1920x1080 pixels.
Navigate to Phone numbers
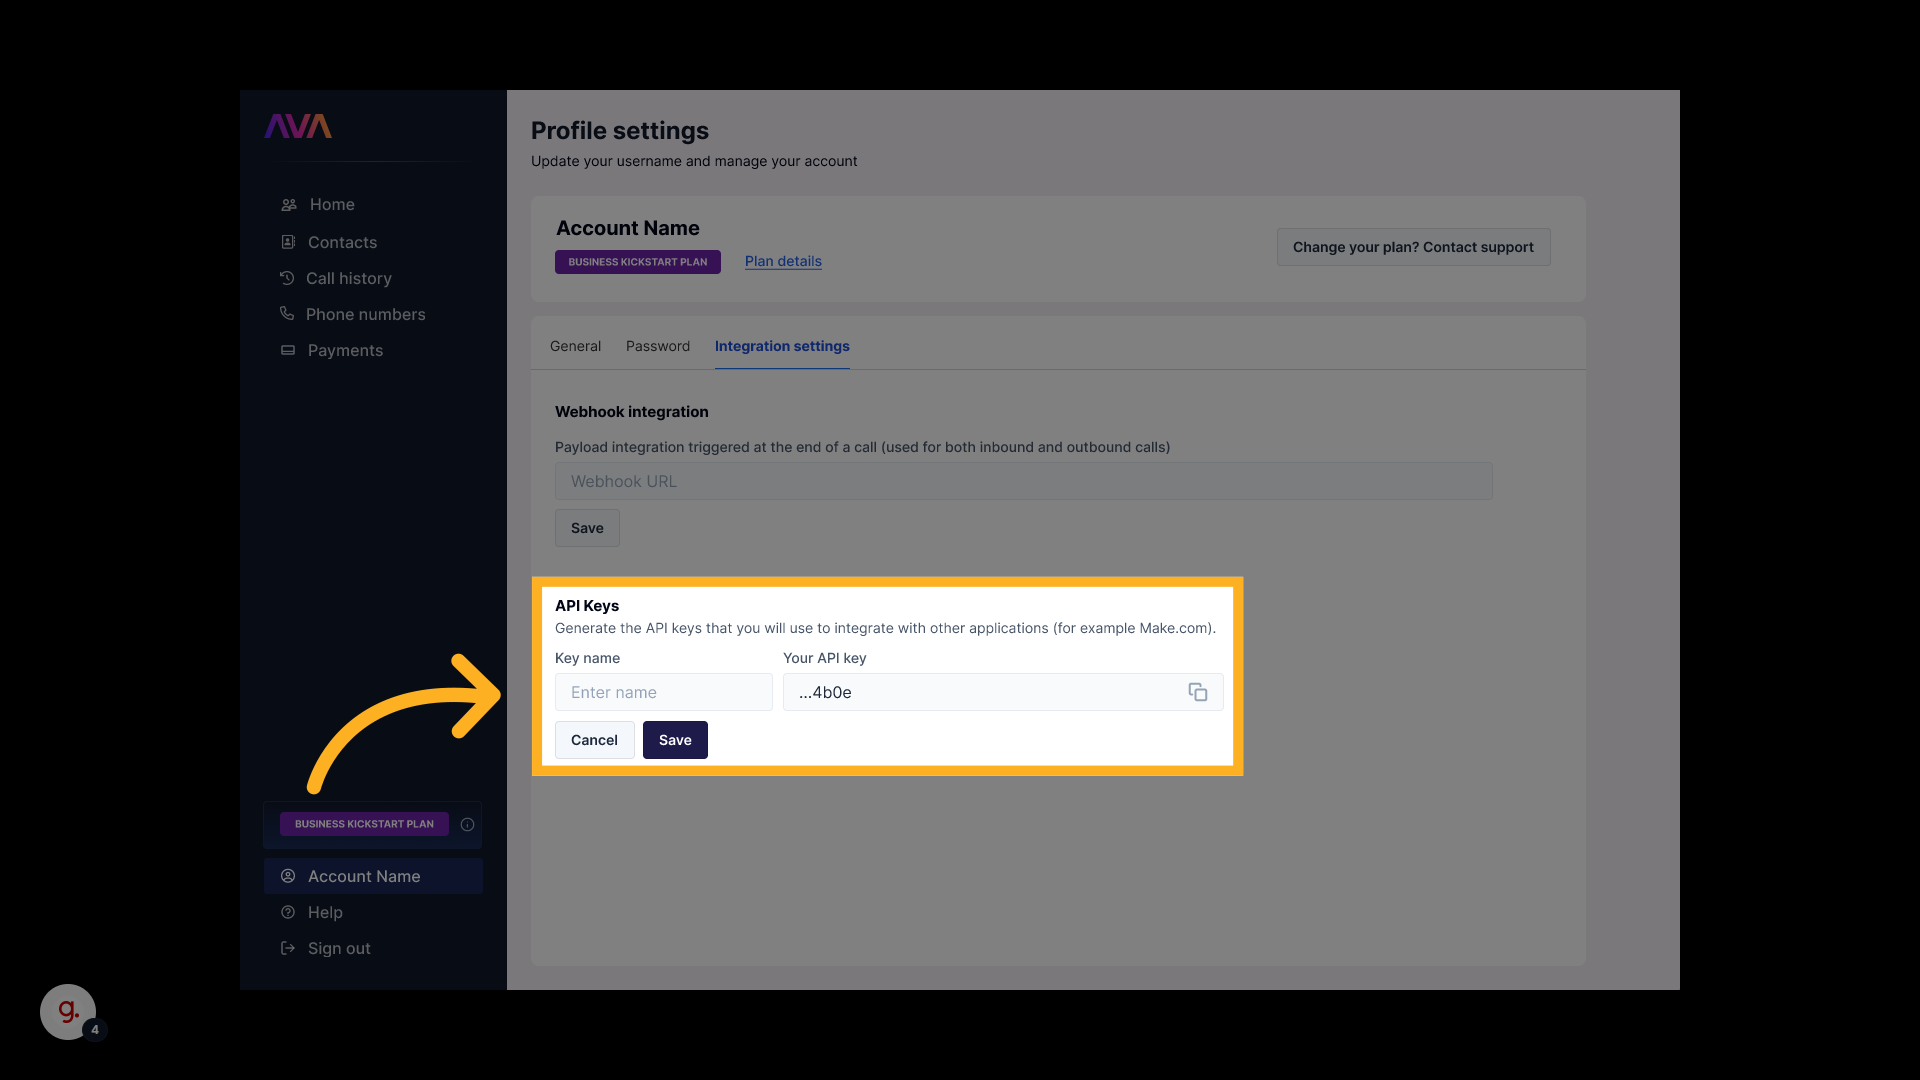tap(364, 314)
